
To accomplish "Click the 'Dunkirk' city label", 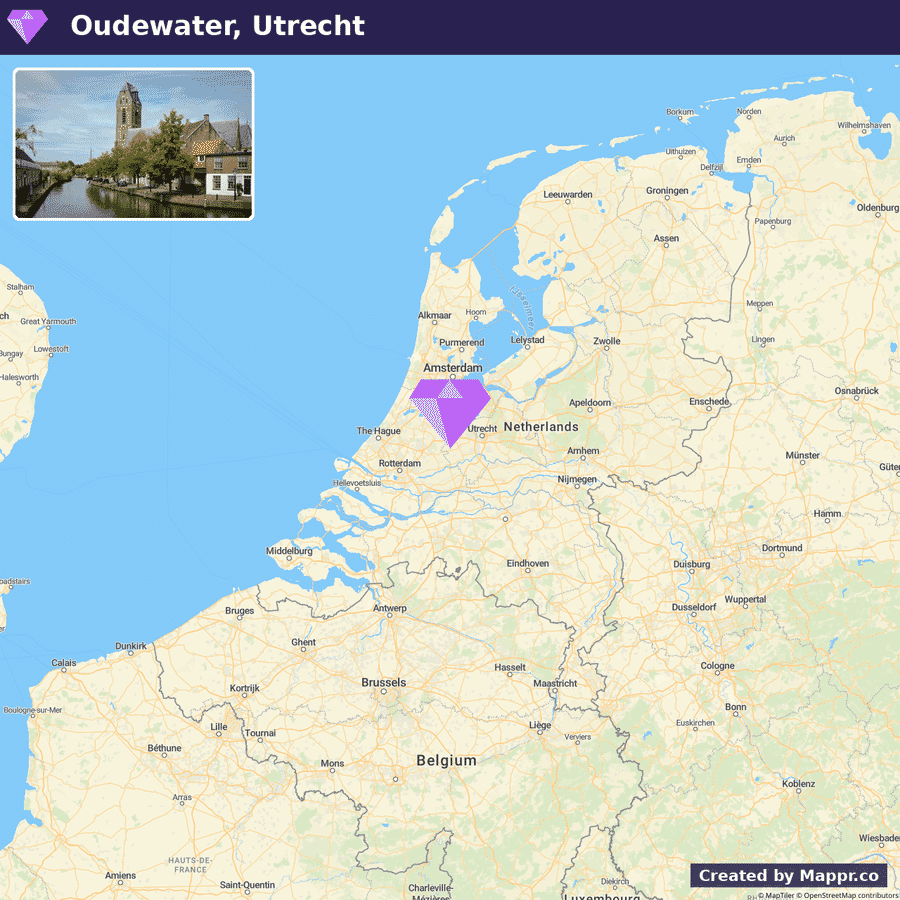I will click(x=131, y=646).
